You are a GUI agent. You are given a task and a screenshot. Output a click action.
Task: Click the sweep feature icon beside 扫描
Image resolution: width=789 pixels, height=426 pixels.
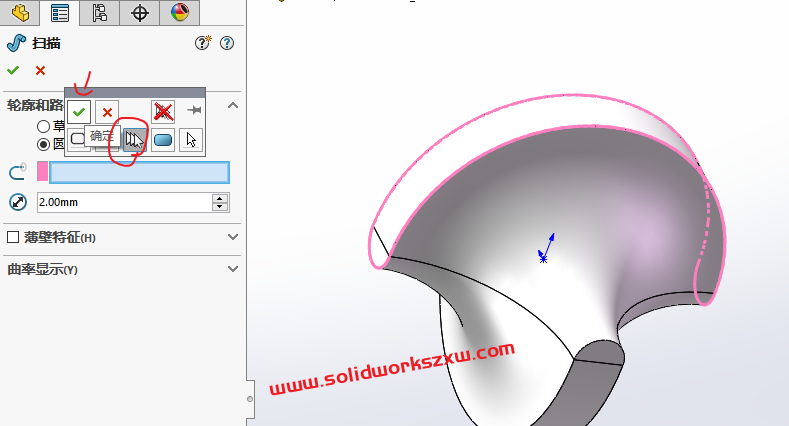pyautogui.click(x=17, y=43)
